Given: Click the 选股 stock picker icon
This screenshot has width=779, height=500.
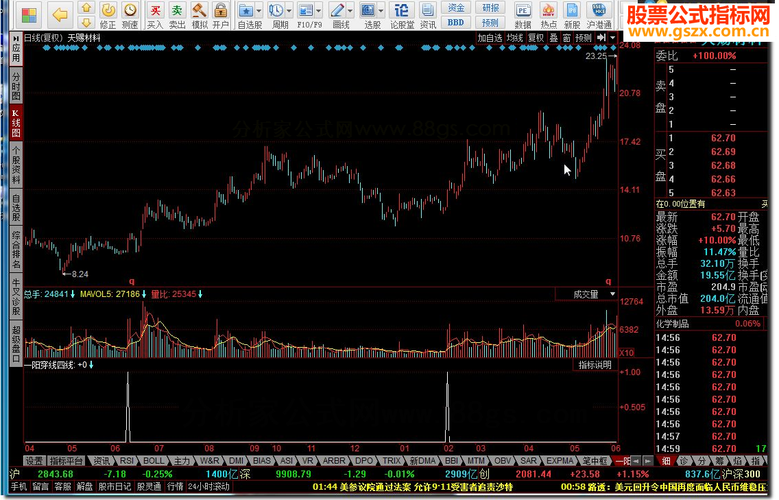Looking at the screenshot, I should coord(369,15).
